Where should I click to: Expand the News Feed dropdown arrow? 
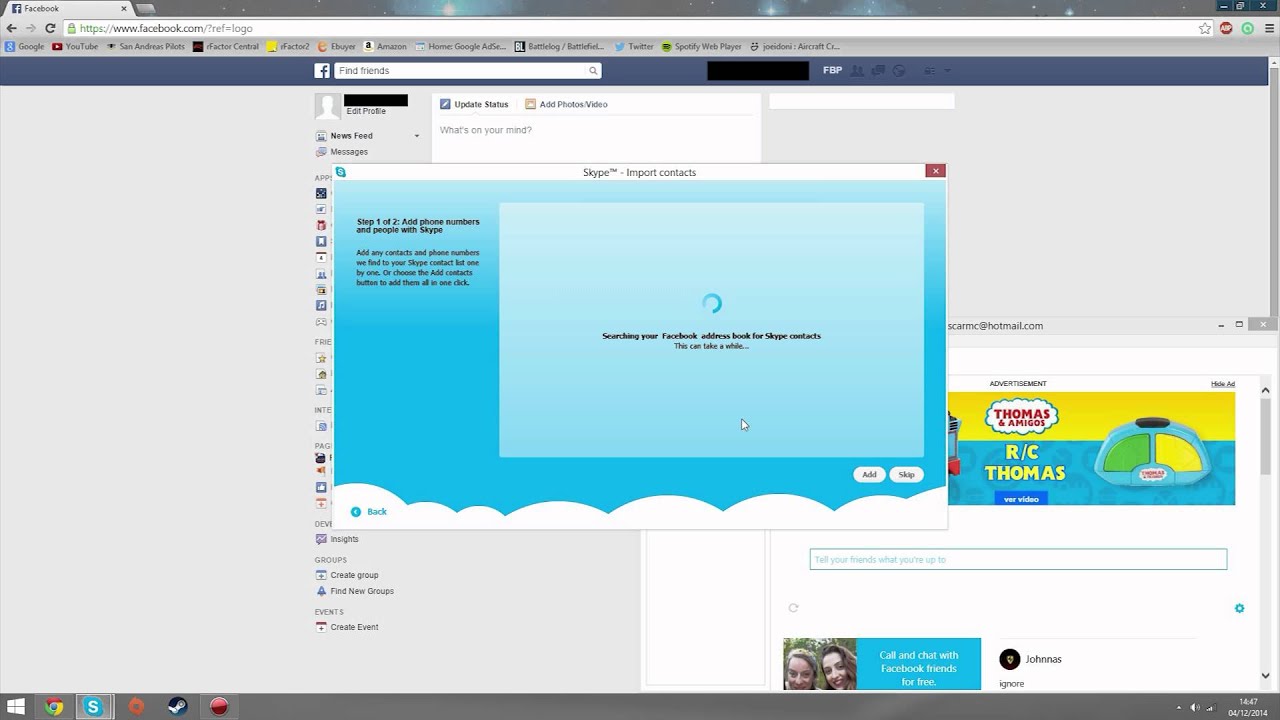[x=417, y=136]
